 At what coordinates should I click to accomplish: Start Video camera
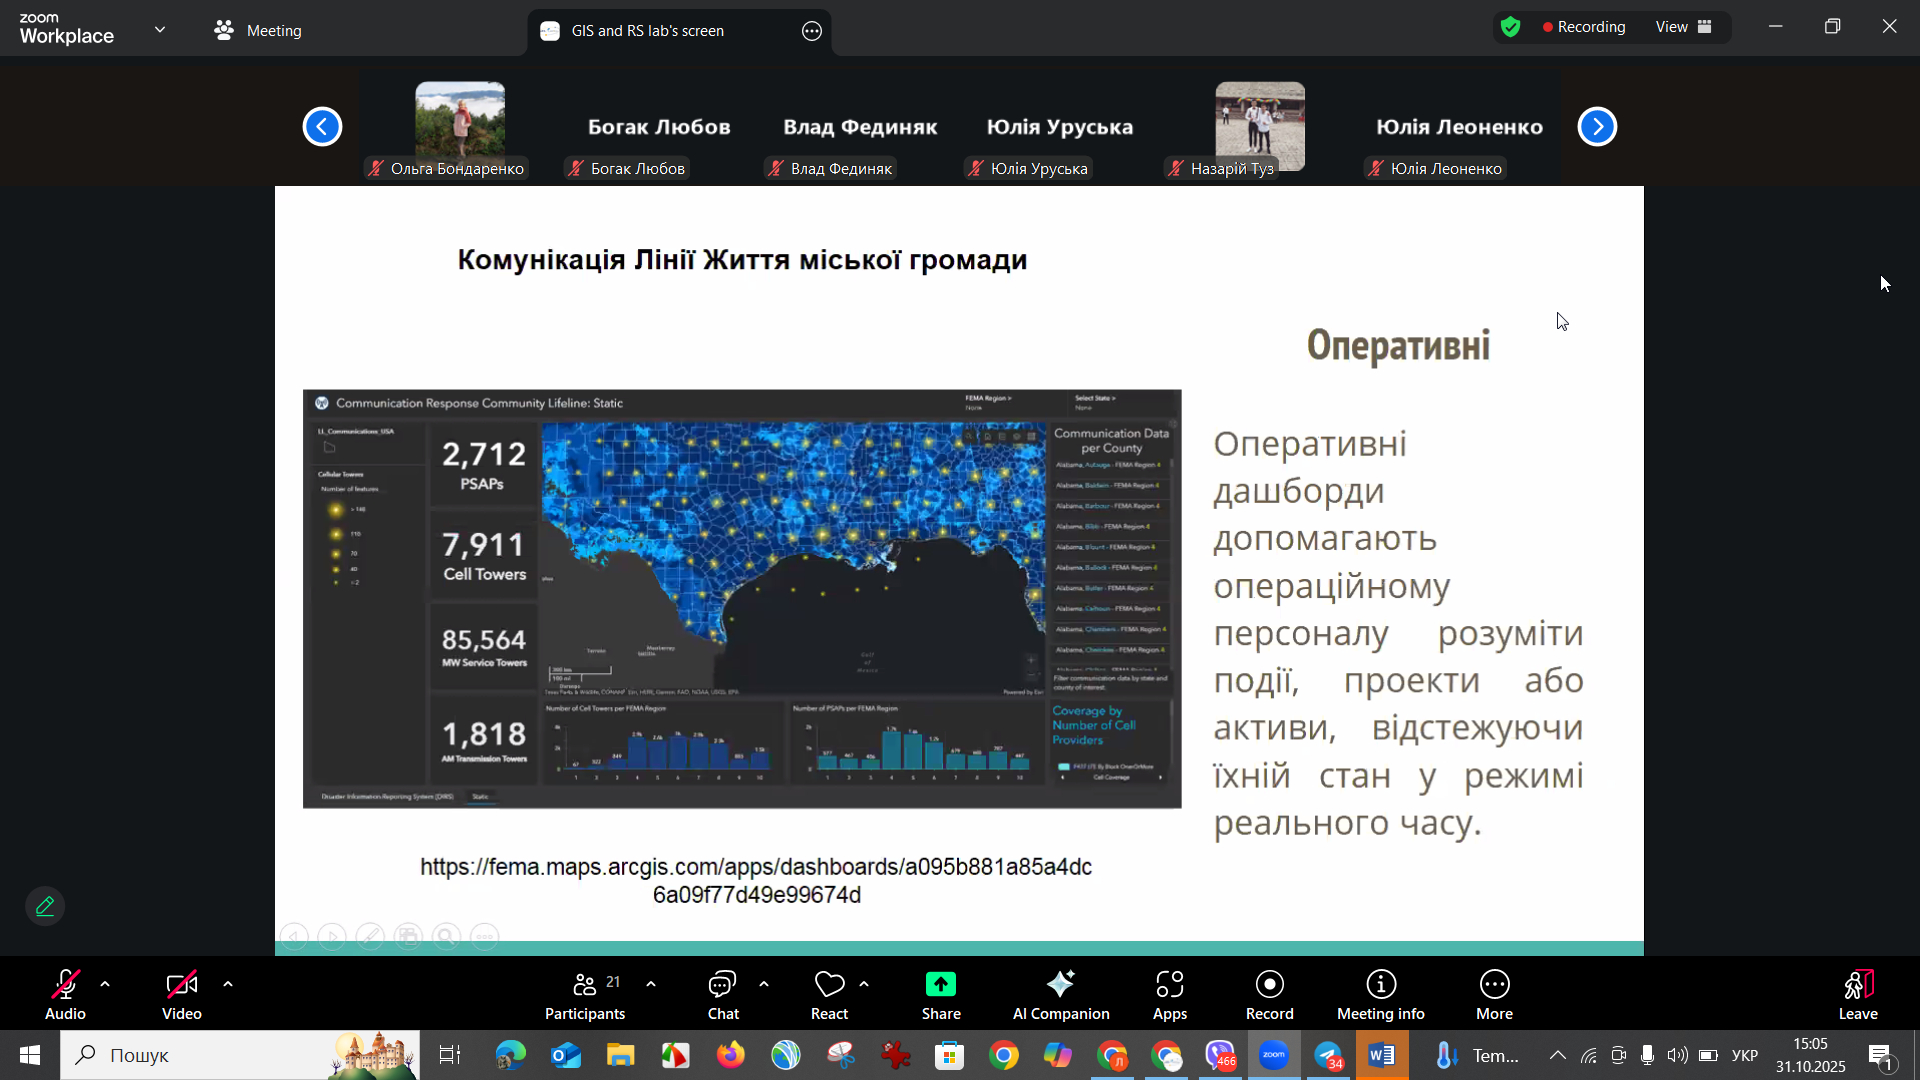point(181,994)
